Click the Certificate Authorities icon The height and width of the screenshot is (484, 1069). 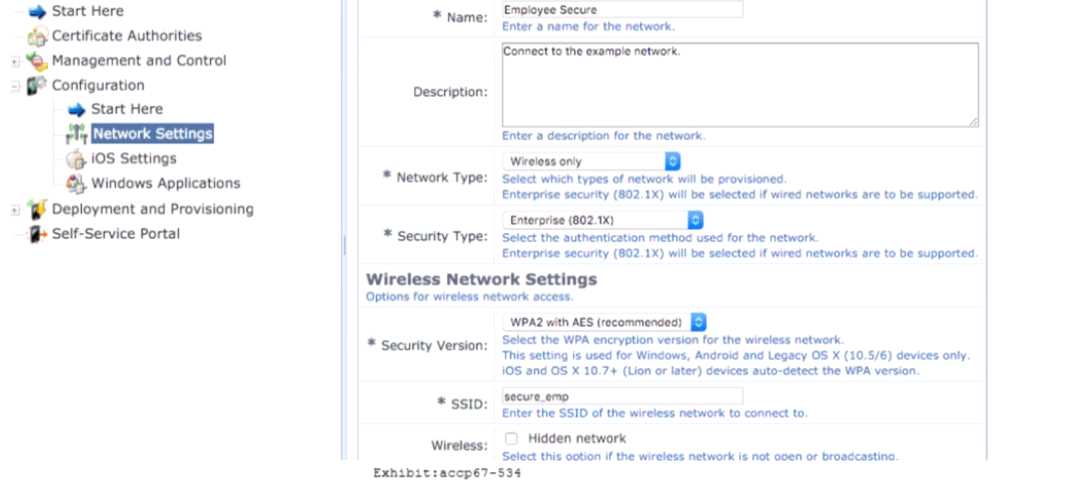(x=37, y=36)
